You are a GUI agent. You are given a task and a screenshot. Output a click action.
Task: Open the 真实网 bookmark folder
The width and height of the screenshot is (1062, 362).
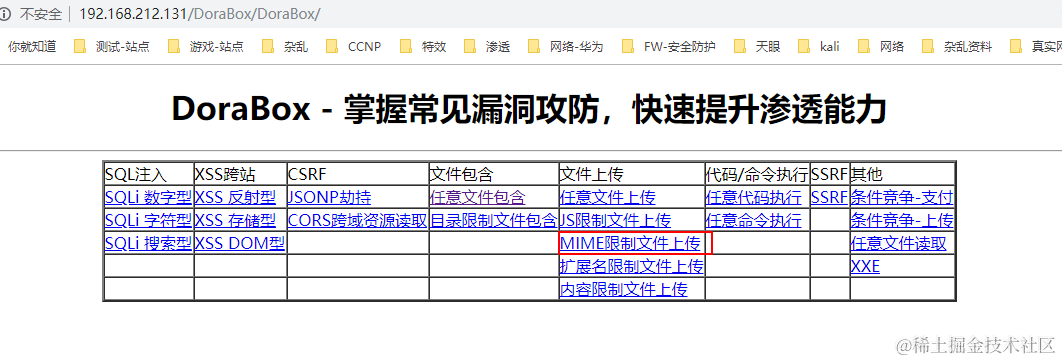[x=1036, y=46]
